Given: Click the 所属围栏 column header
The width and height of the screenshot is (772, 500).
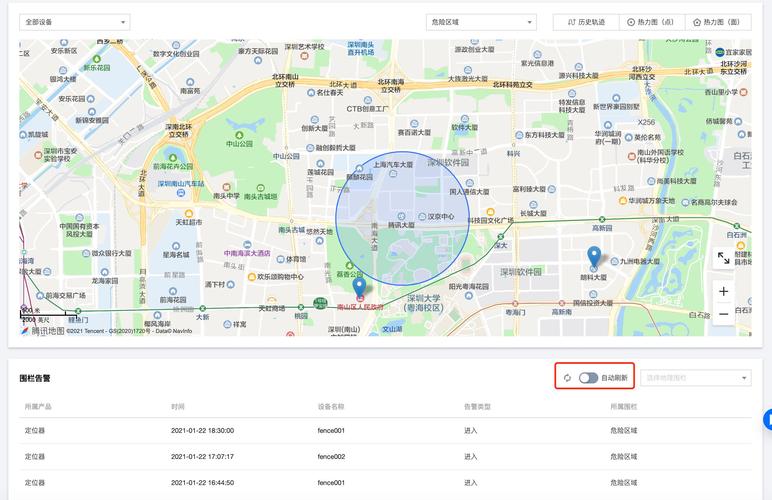Looking at the screenshot, I should (x=624, y=406).
